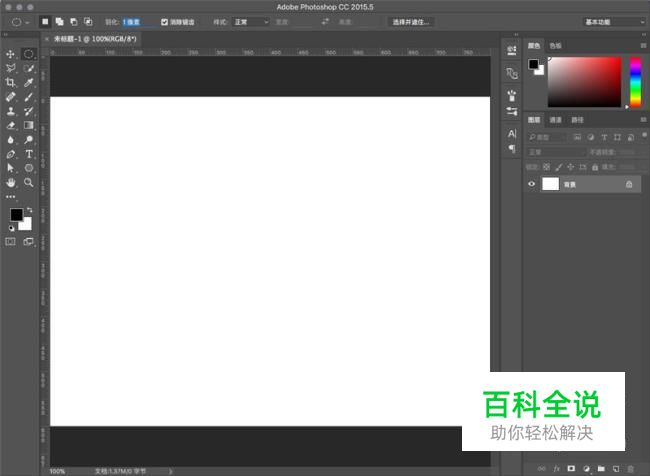Click the 选择并遮住 button
The width and height of the screenshot is (650, 476).
411,21
